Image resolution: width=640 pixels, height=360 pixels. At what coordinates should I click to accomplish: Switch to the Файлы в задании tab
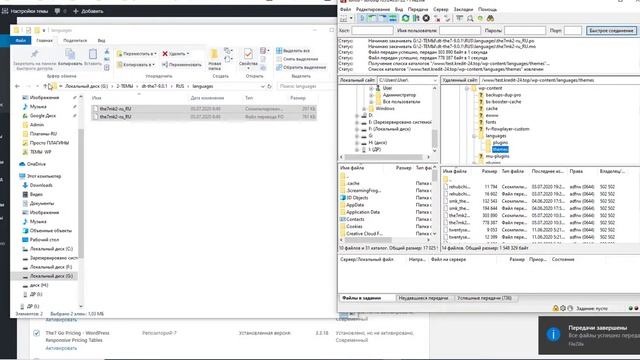point(362,298)
